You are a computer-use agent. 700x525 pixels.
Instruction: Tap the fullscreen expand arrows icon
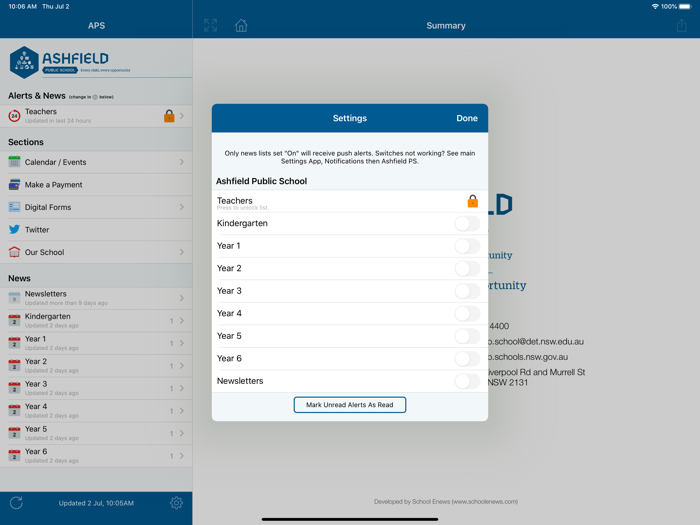[x=210, y=25]
